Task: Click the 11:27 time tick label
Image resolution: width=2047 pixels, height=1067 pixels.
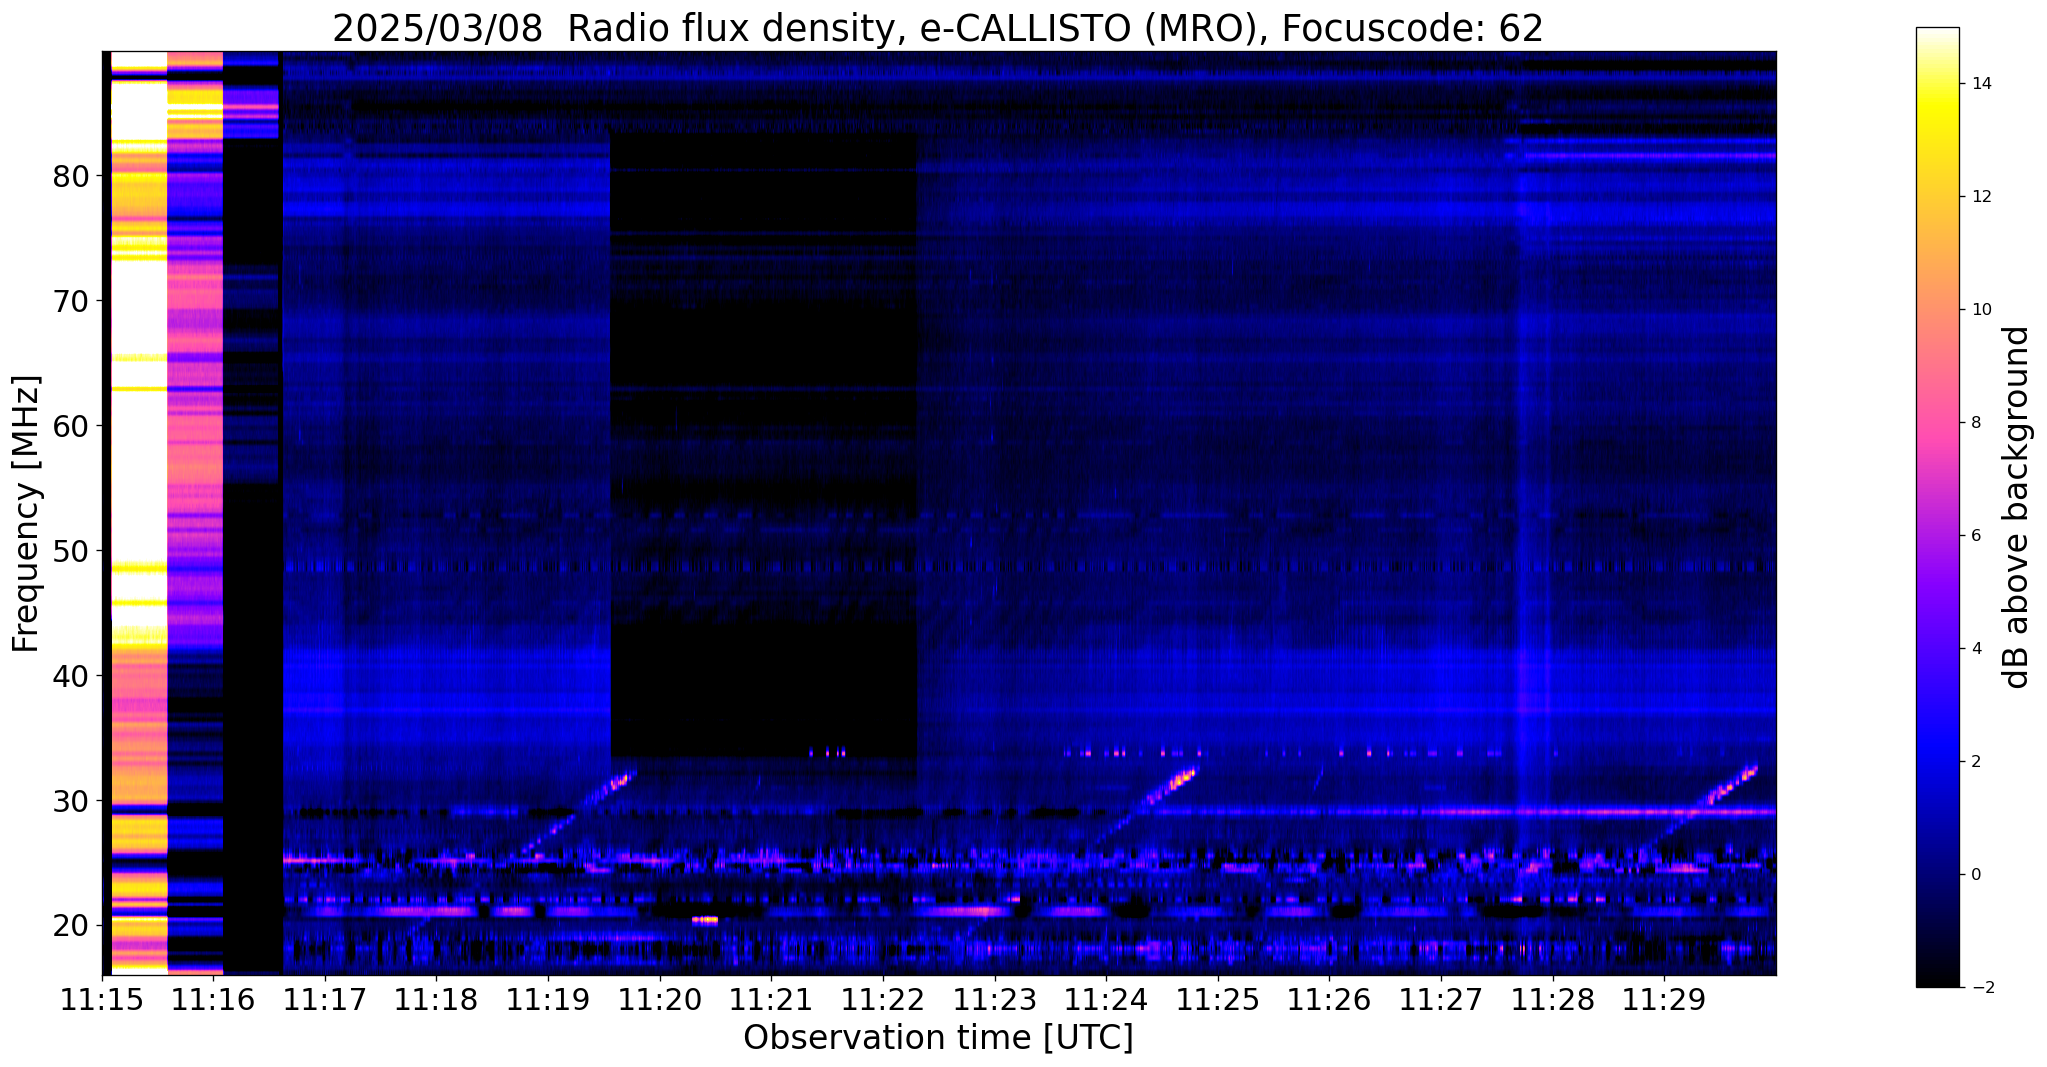Action: point(1441,1001)
